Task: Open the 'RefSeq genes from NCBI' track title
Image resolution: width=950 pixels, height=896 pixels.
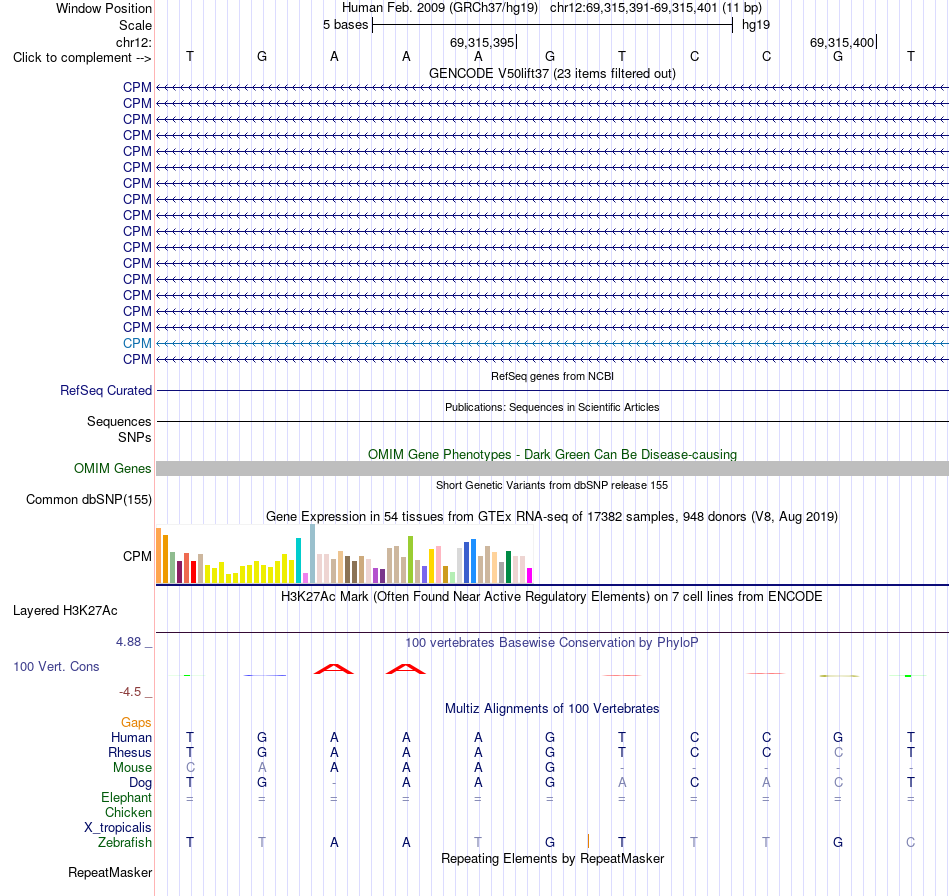Action: coord(552,376)
